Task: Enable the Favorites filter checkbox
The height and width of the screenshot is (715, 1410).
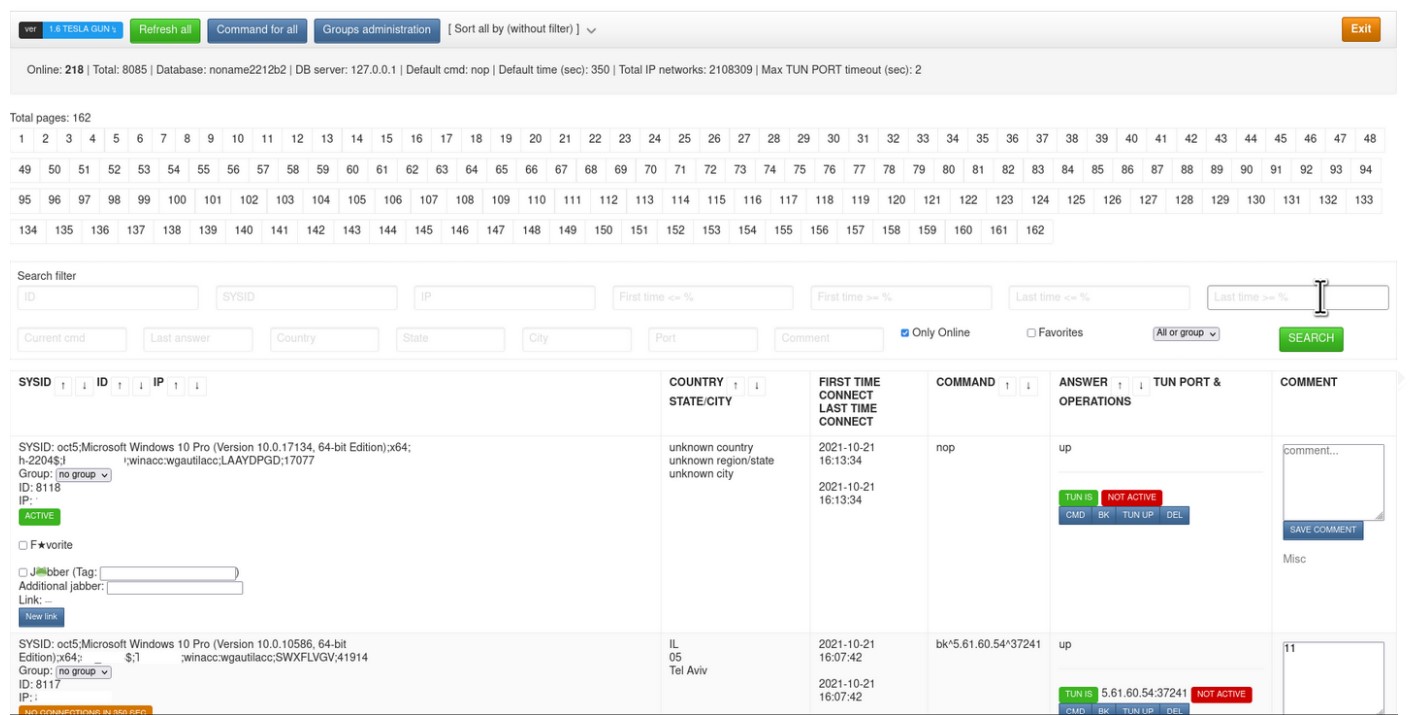Action: coord(1031,333)
